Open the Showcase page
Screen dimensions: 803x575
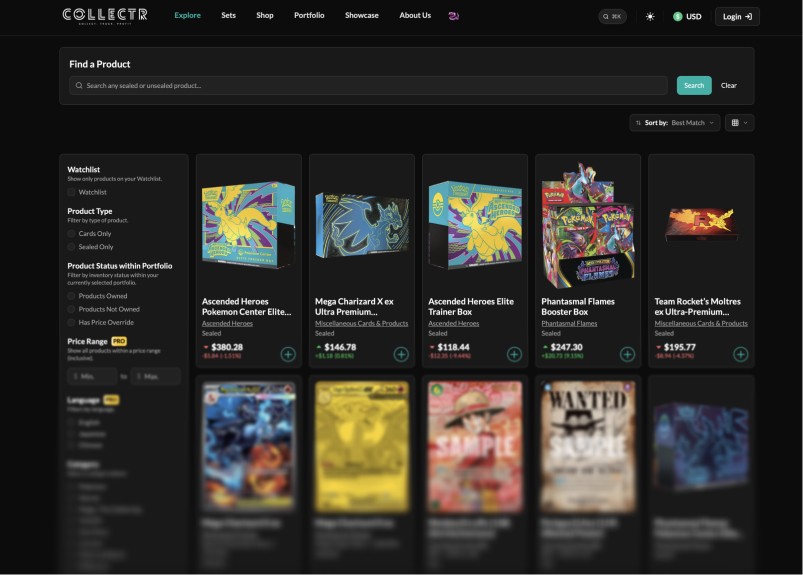tap(362, 15)
